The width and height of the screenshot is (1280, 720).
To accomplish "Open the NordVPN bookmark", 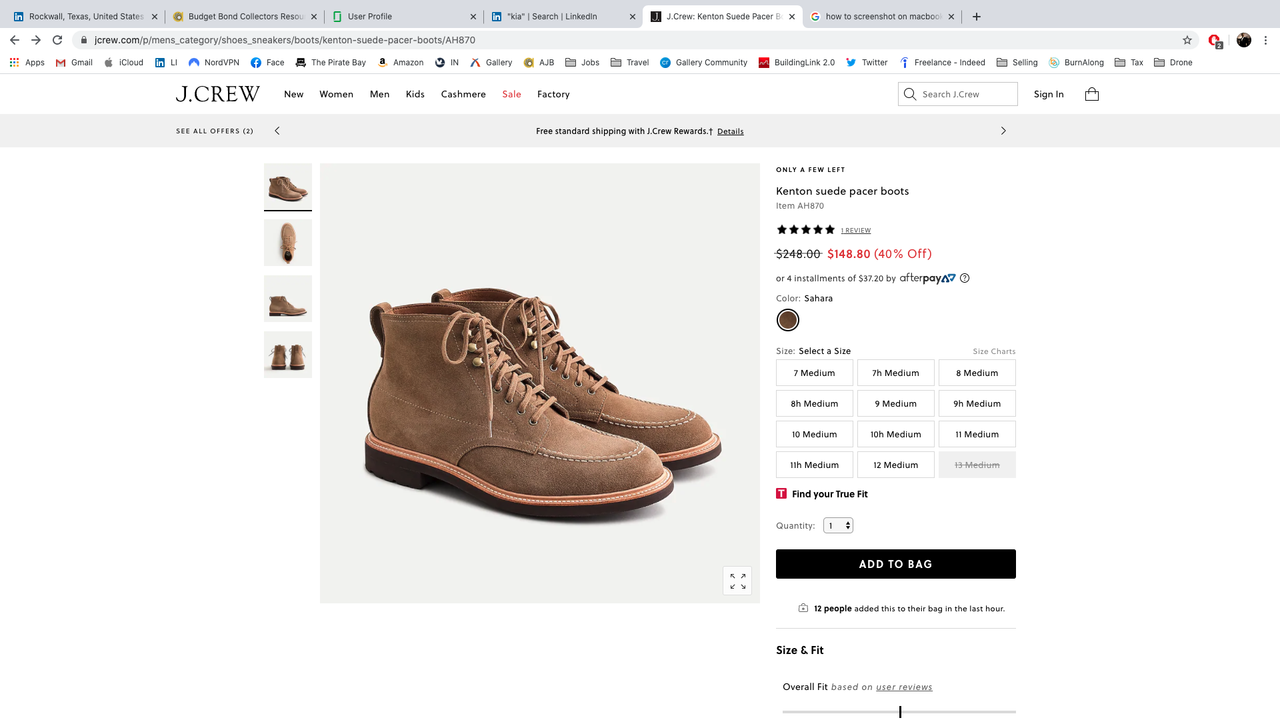I will [x=214, y=62].
